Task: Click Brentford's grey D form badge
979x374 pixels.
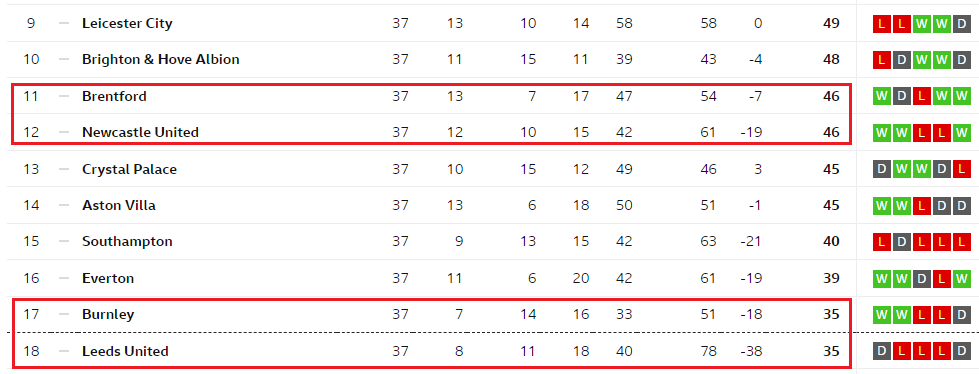Action: coord(902,97)
